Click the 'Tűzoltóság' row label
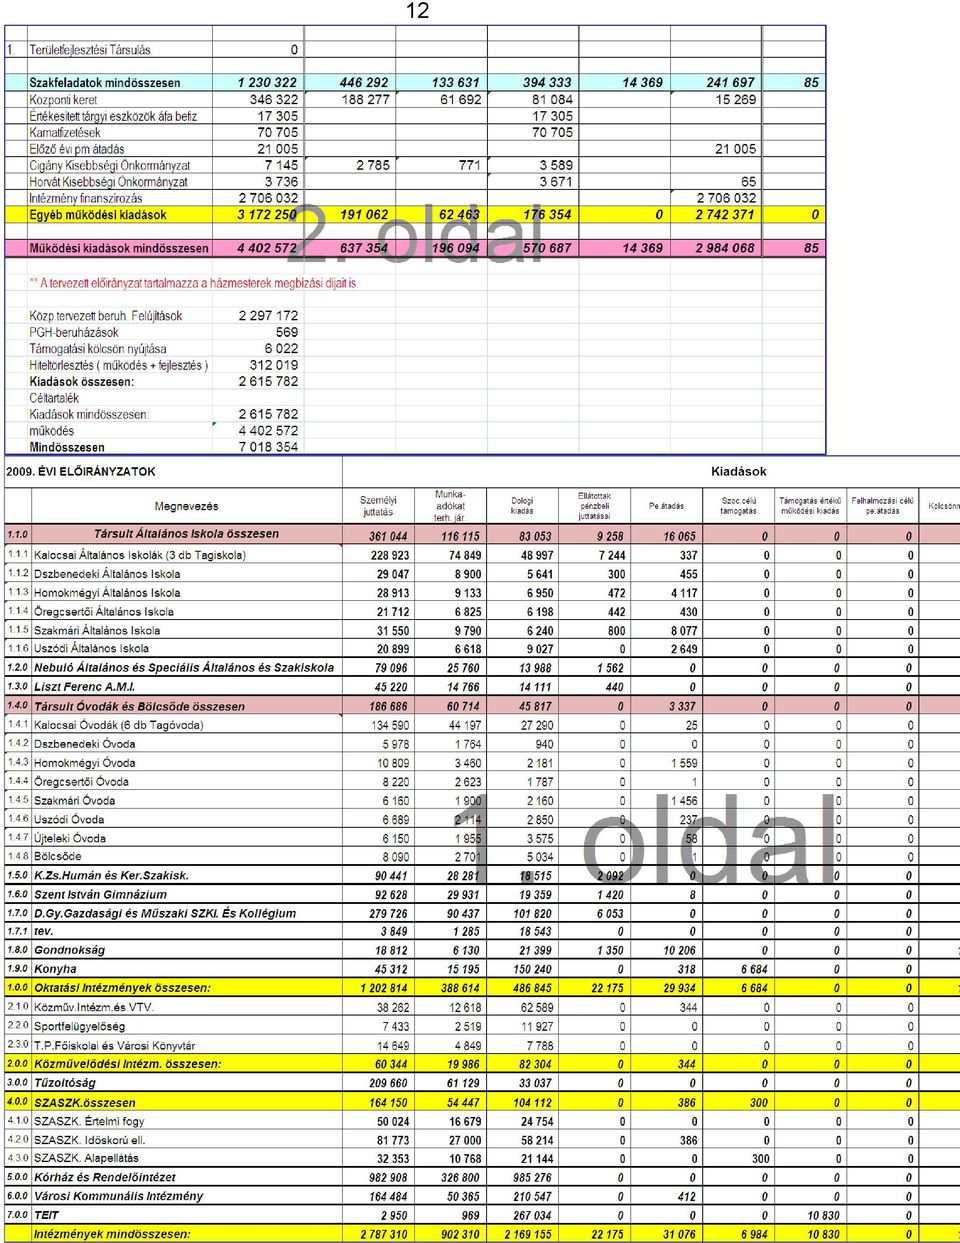The height and width of the screenshot is (1243, 960). coord(65,1083)
